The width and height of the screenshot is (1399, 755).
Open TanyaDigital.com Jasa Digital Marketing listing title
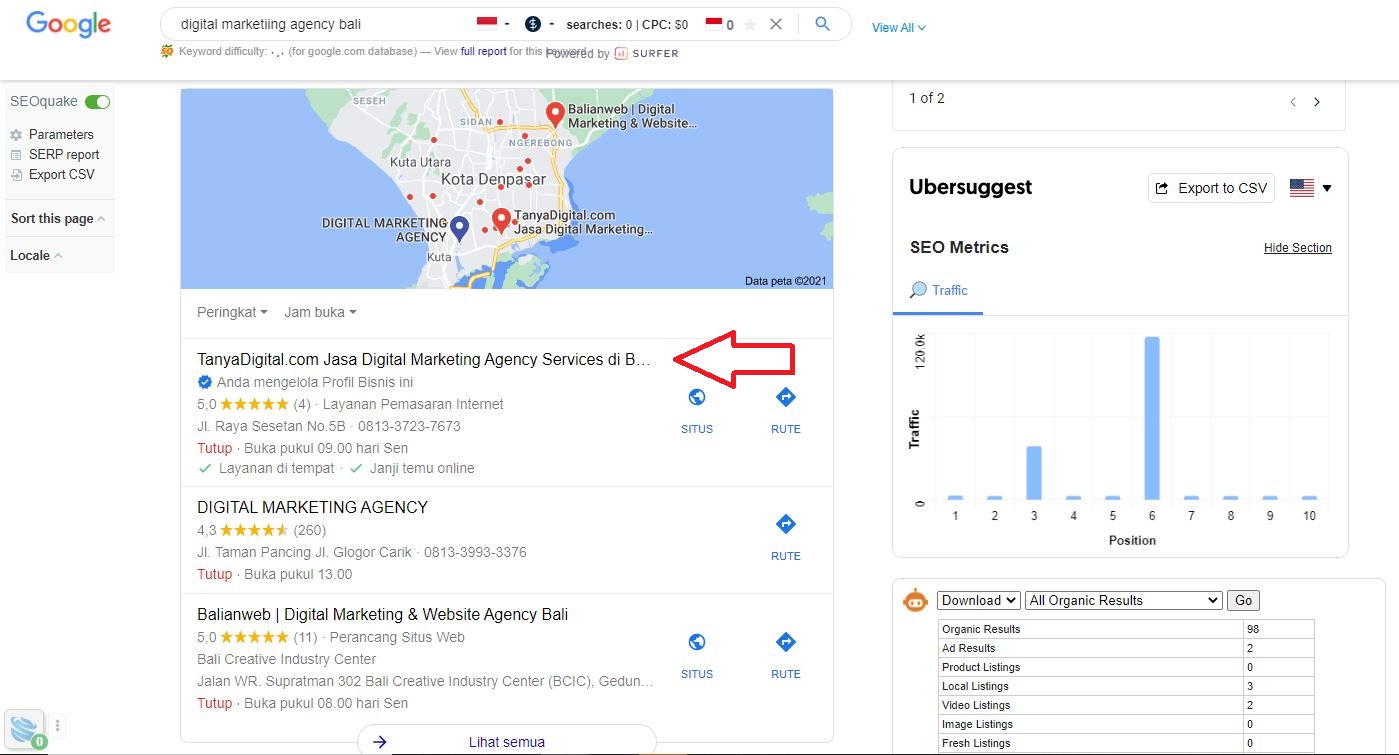coord(424,359)
